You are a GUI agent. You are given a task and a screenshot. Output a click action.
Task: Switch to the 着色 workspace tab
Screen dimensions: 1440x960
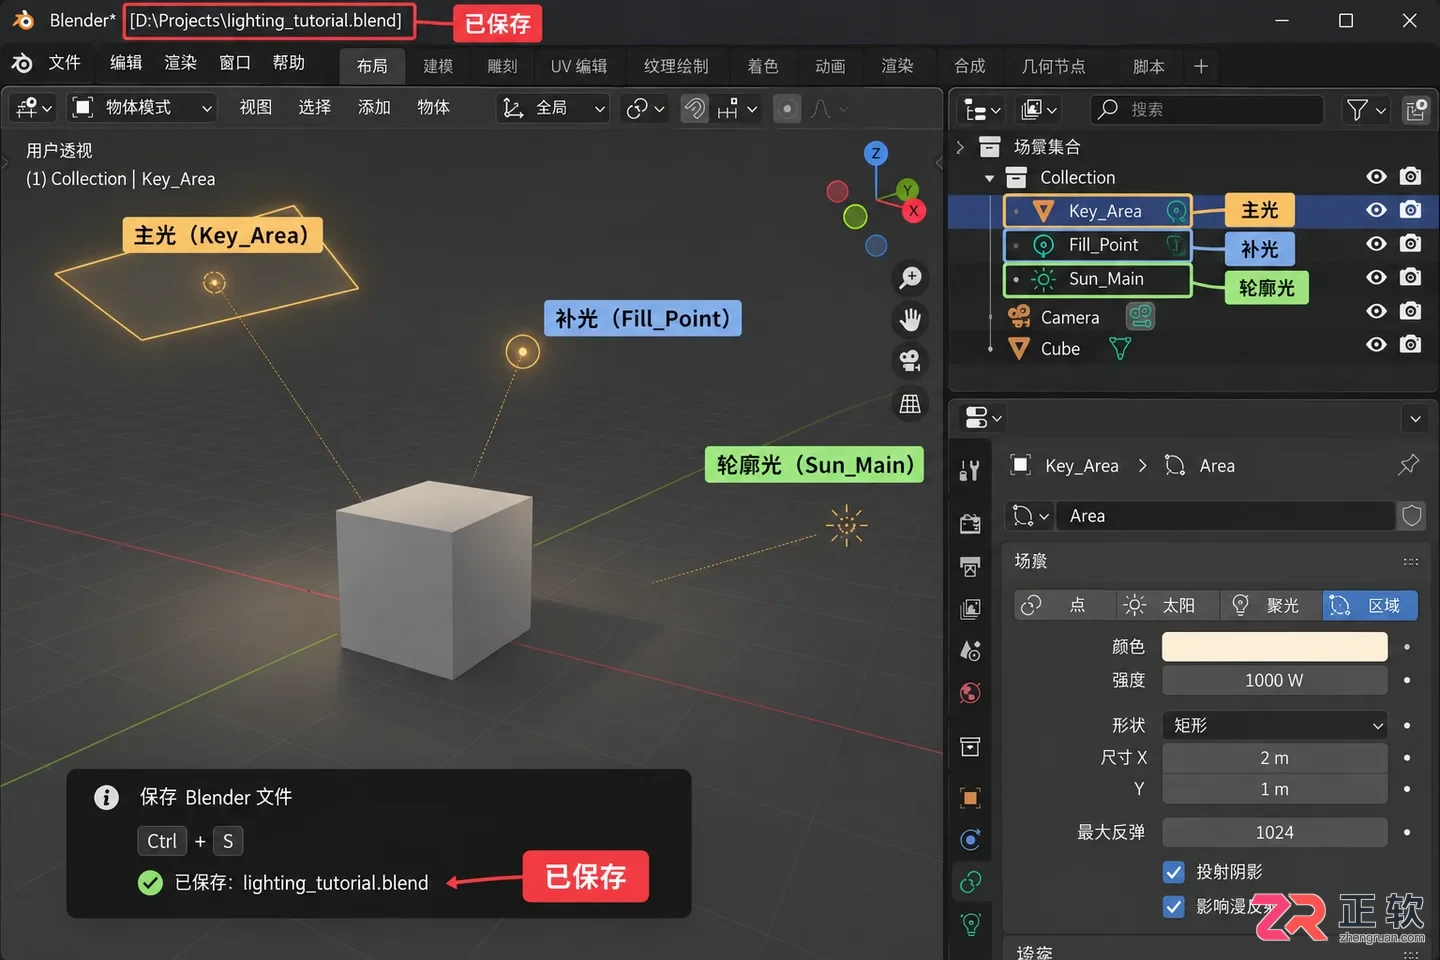pyautogui.click(x=763, y=66)
